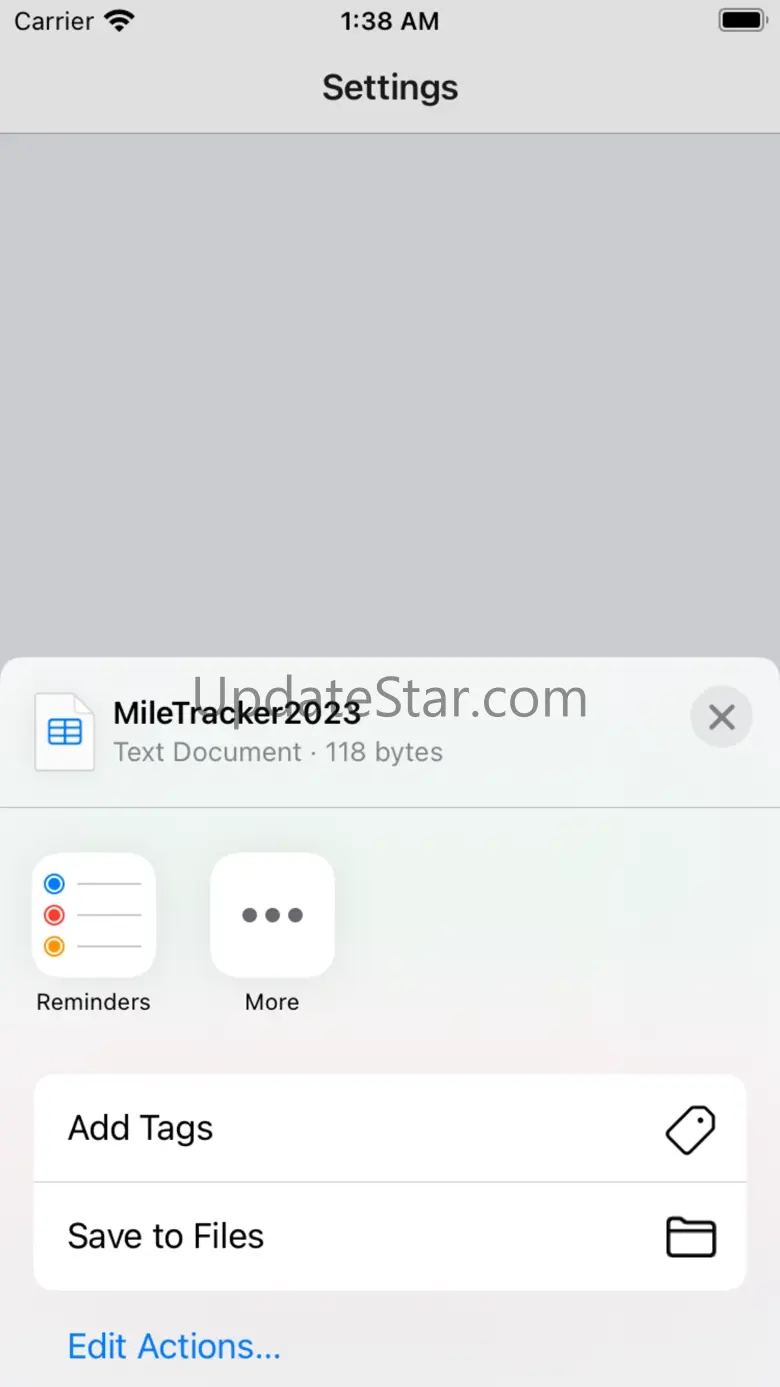Viewport: 780px width, 1387px height.
Task: Close the share sheet with X button
Action: [x=721, y=716]
